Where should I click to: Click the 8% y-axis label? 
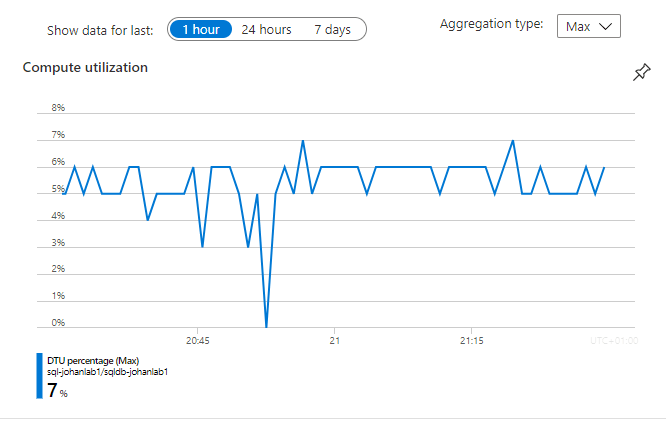(58, 108)
